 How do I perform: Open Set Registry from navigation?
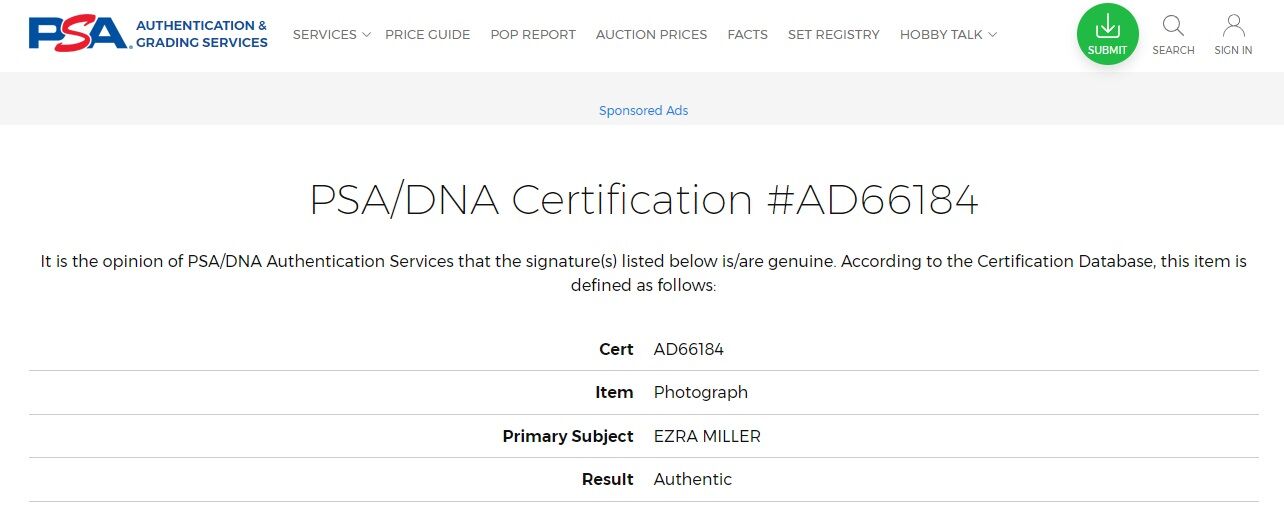click(833, 34)
